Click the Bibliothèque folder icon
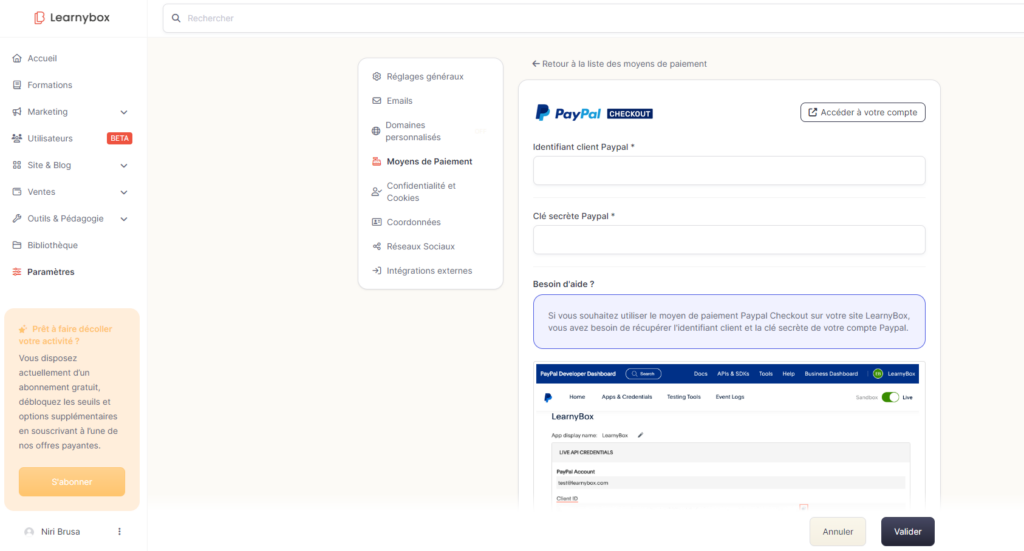 (x=17, y=245)
